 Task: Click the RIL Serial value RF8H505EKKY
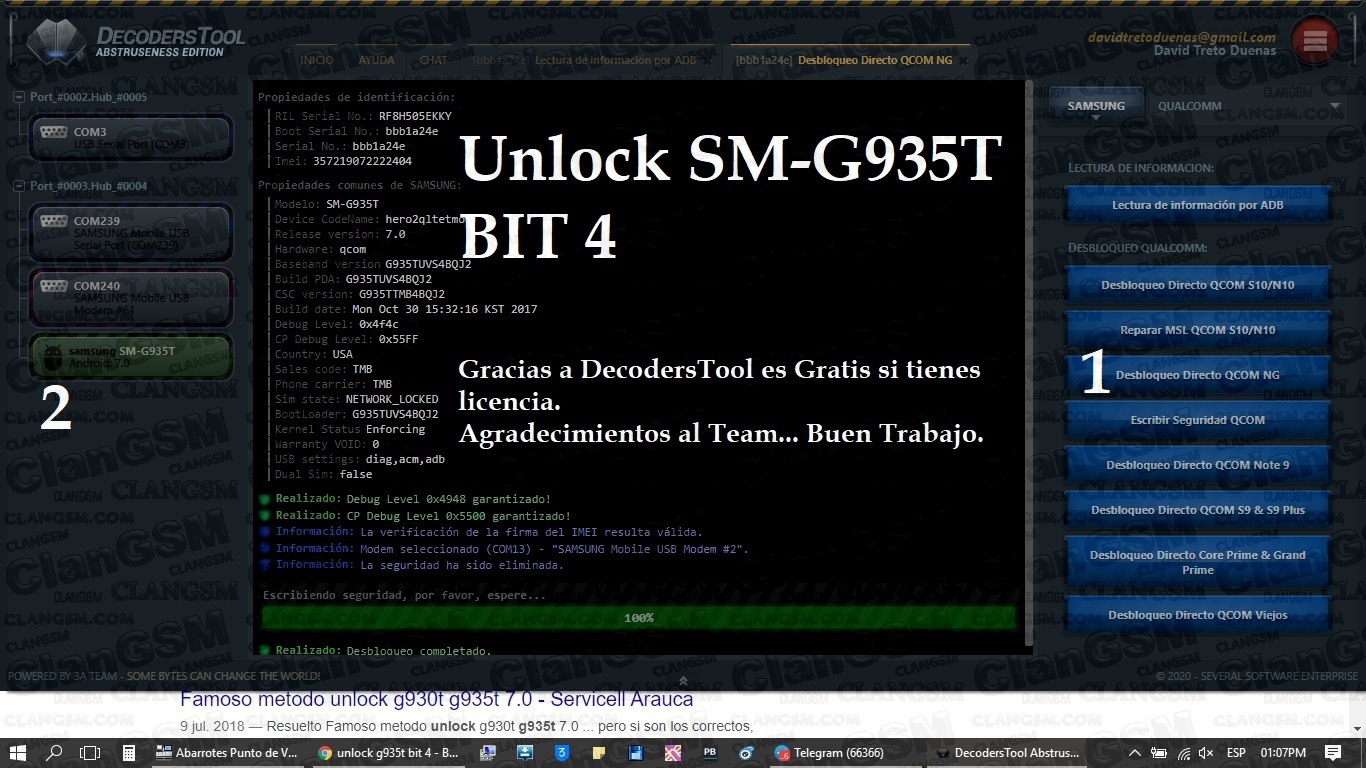click(x=415, y=116)
